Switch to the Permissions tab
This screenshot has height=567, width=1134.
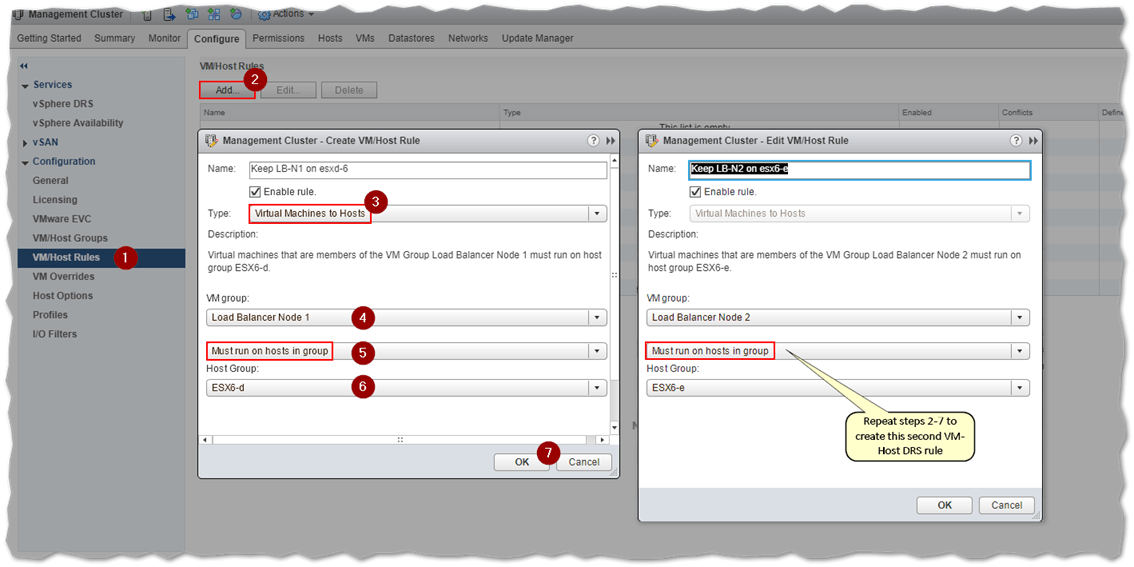tap(278, 38)
